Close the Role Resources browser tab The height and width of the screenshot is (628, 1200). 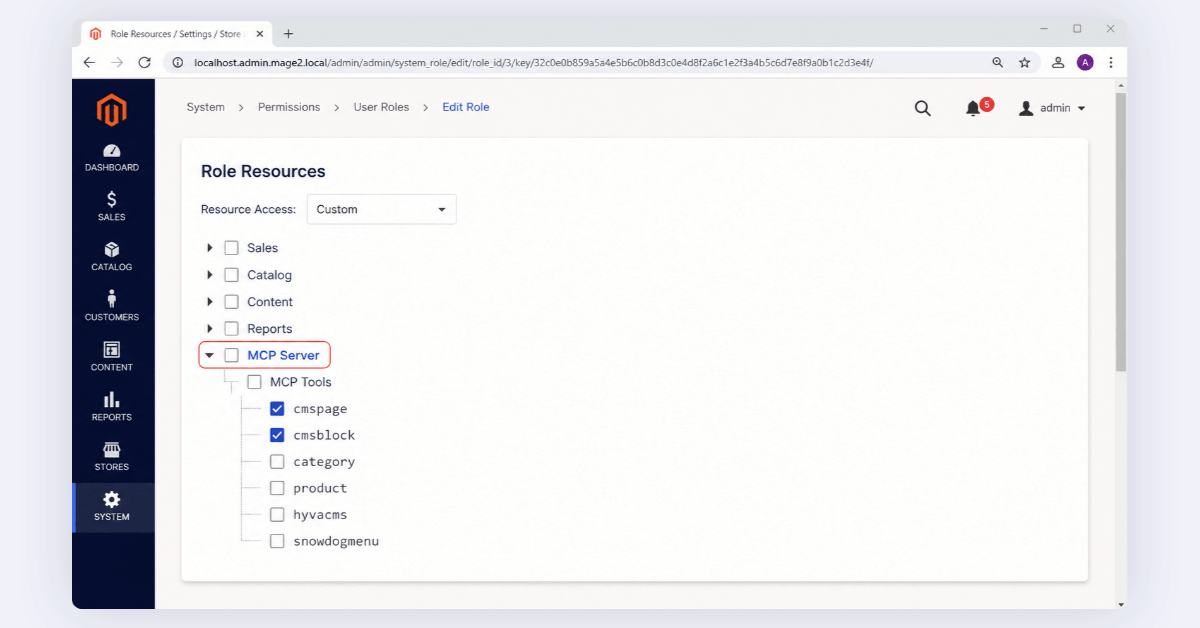[260, 33]
